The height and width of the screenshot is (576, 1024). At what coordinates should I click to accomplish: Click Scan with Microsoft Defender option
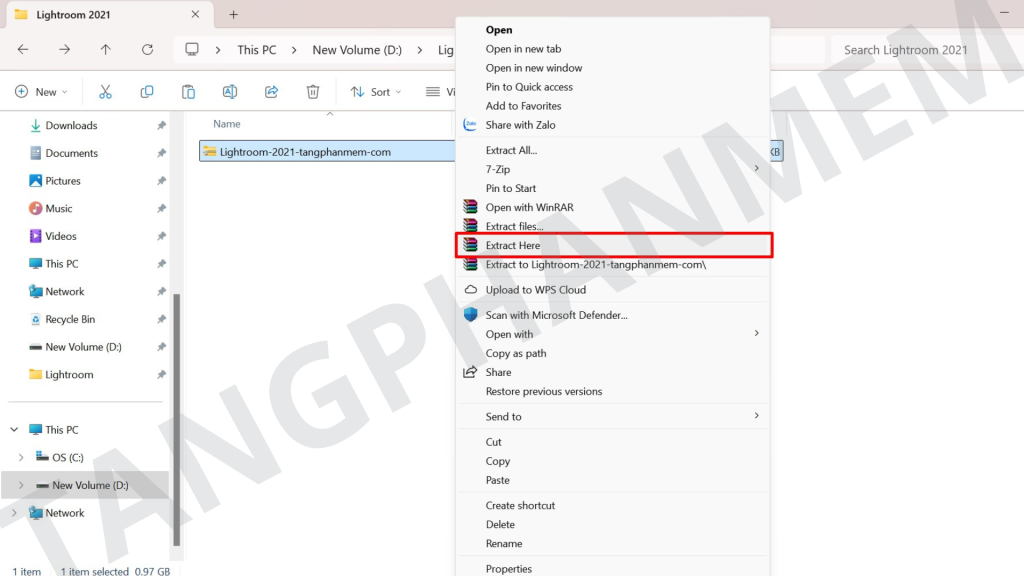(x=556, y=315)
